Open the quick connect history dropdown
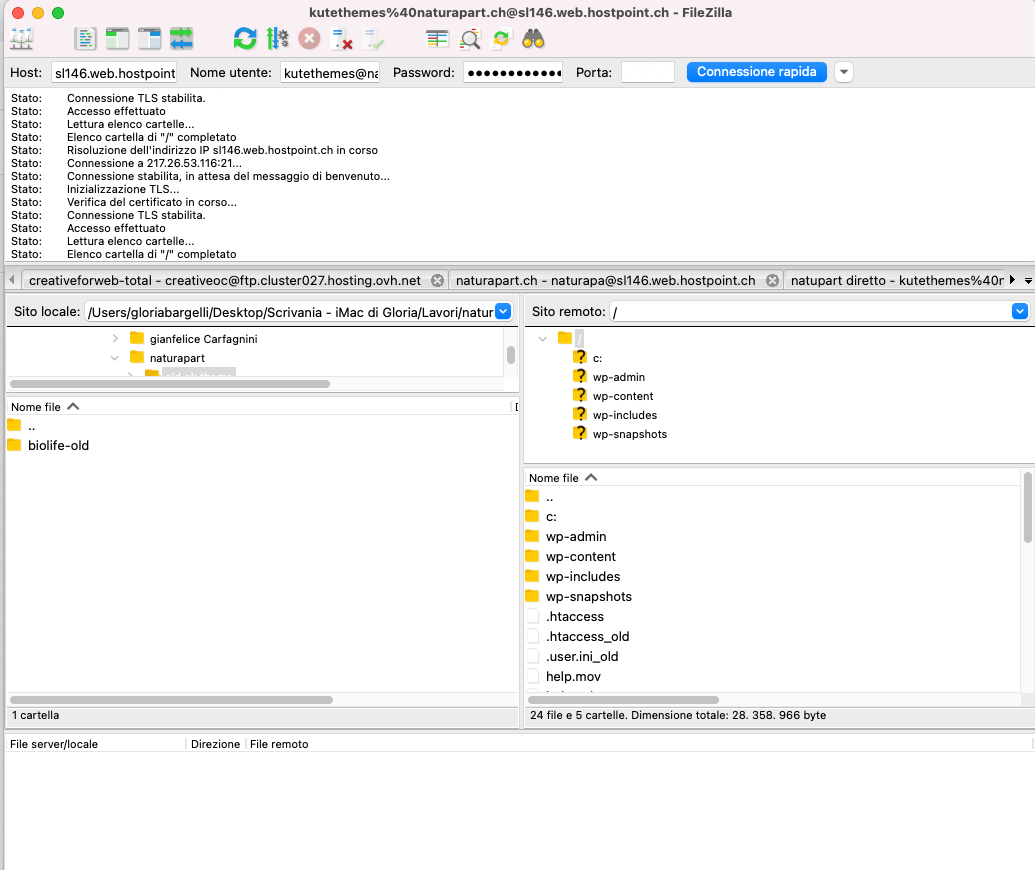 click(844, 72)
